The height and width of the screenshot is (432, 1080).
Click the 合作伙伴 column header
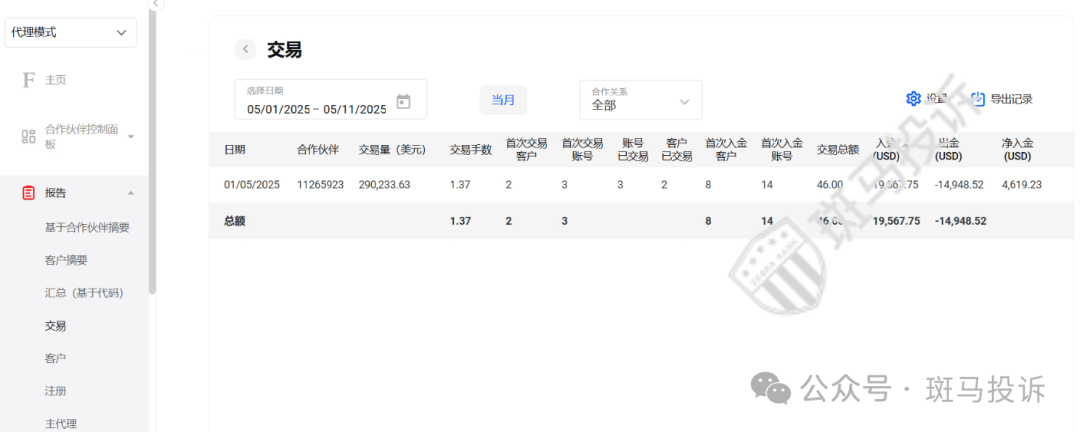point(318,150)
